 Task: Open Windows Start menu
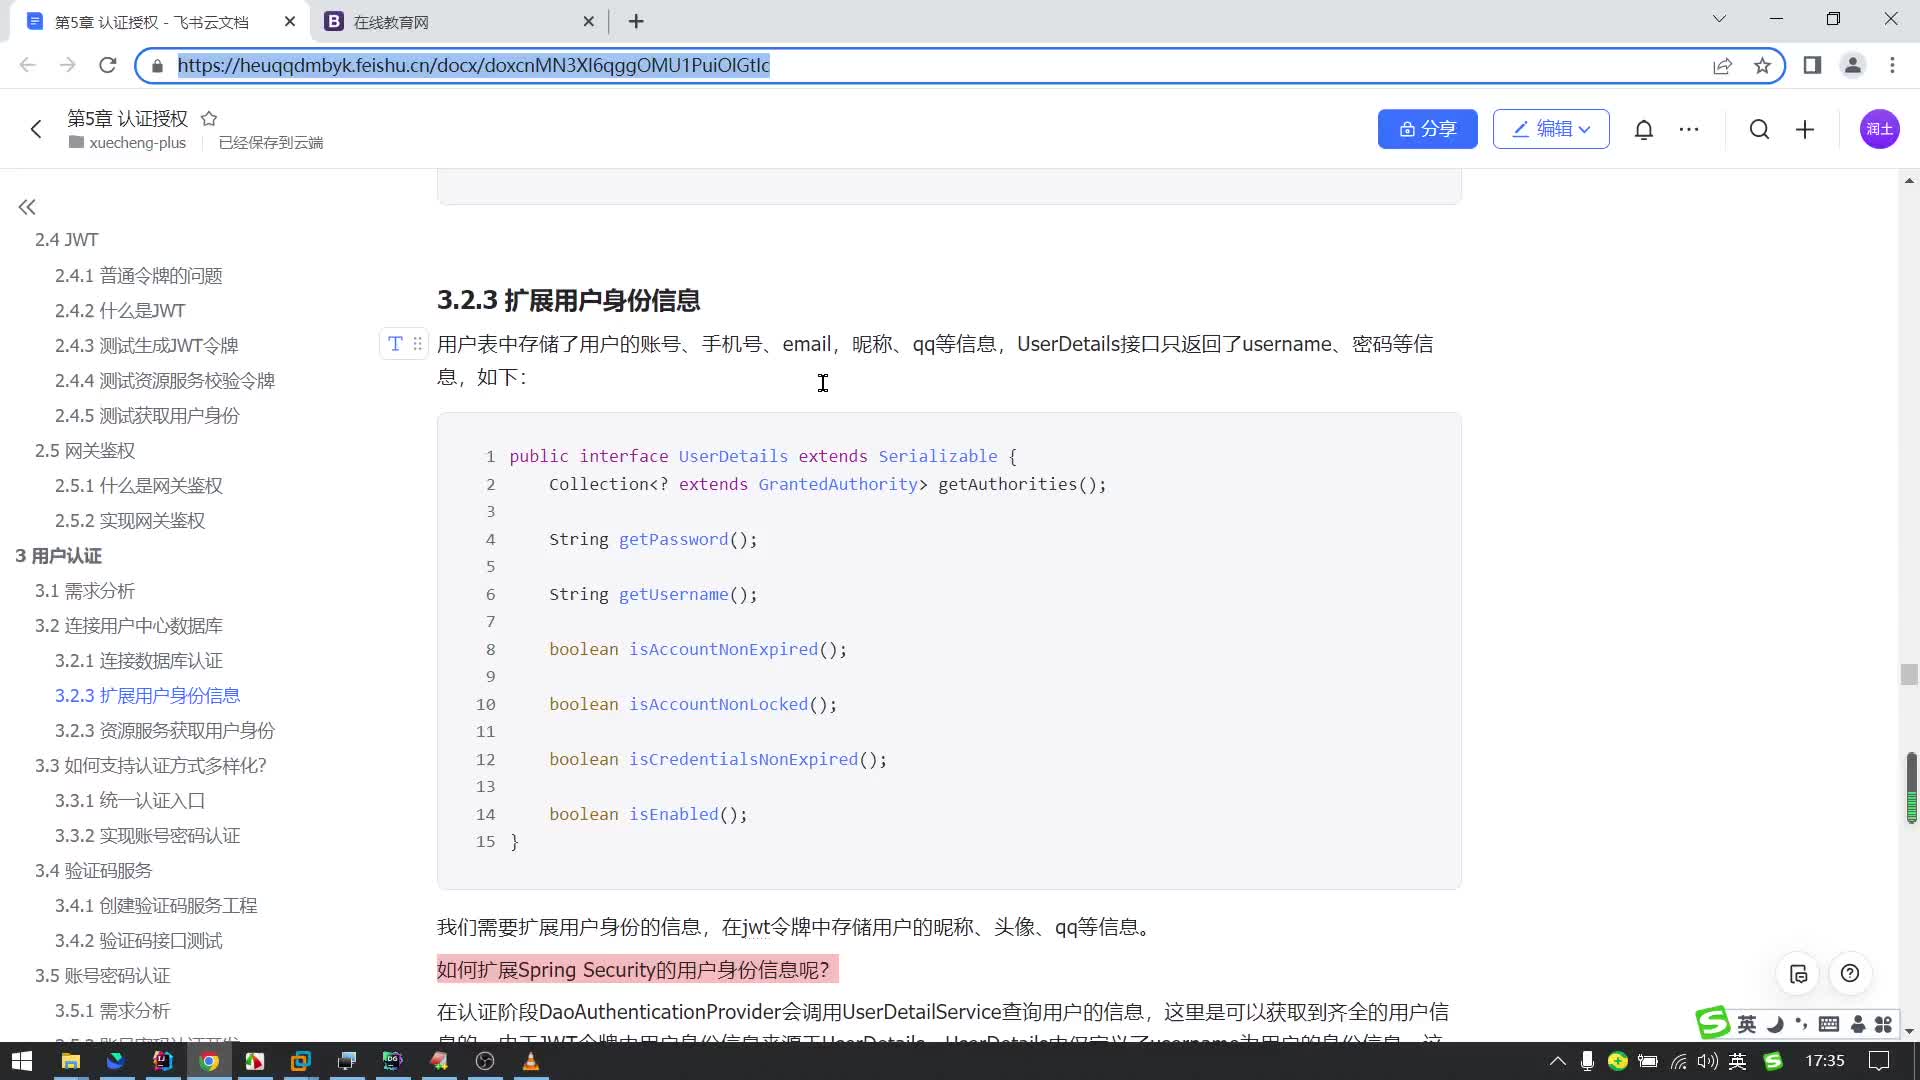click(x=22, y=1061)
